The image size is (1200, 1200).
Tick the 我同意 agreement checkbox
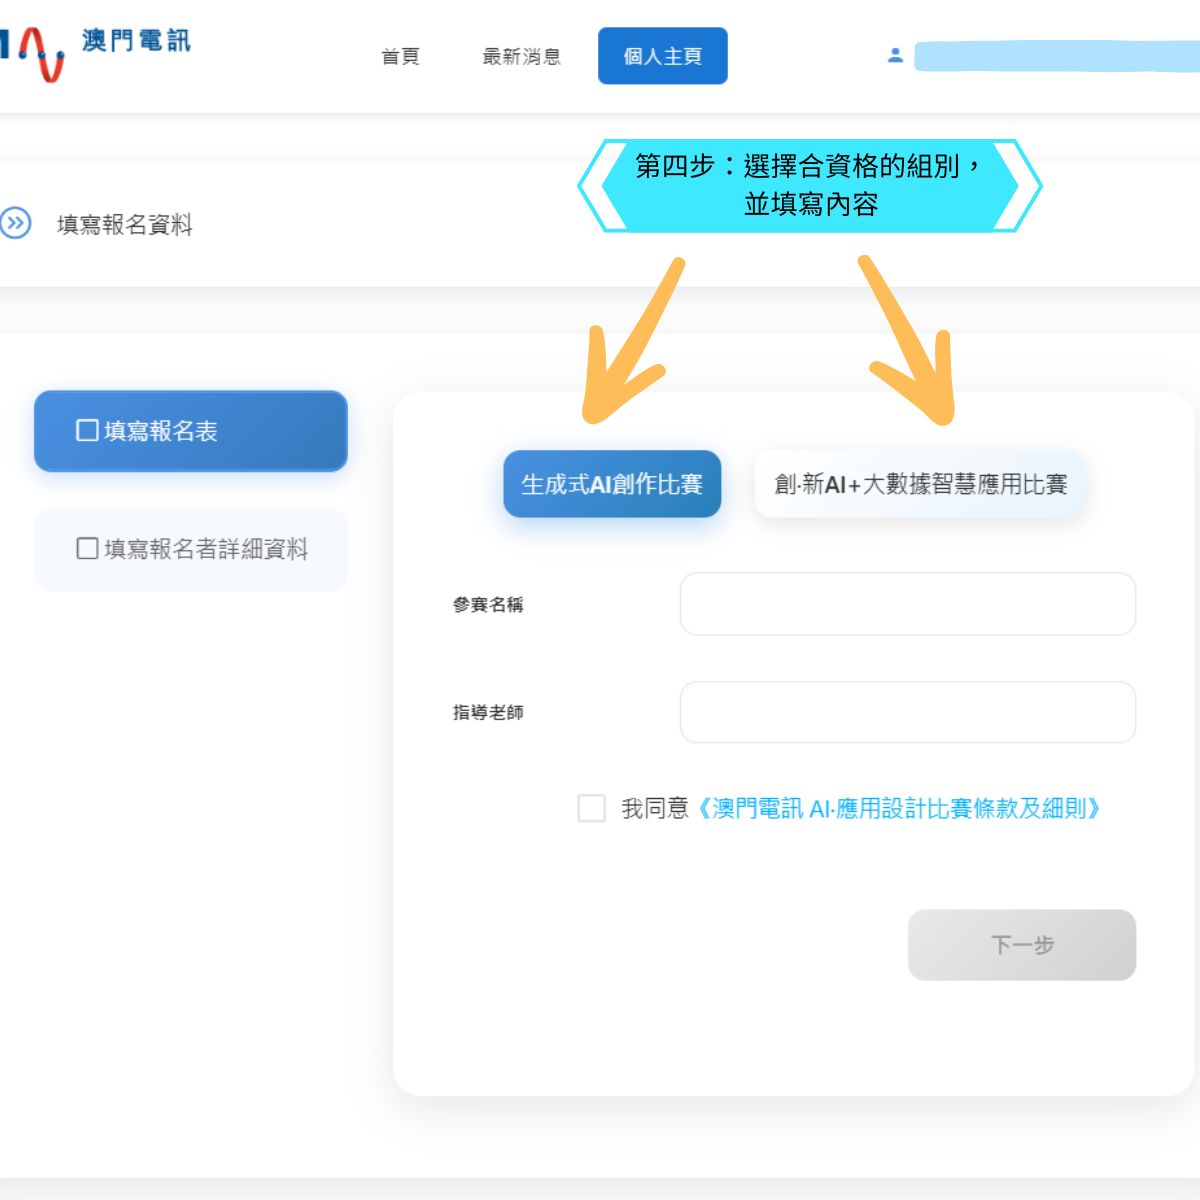592,808
